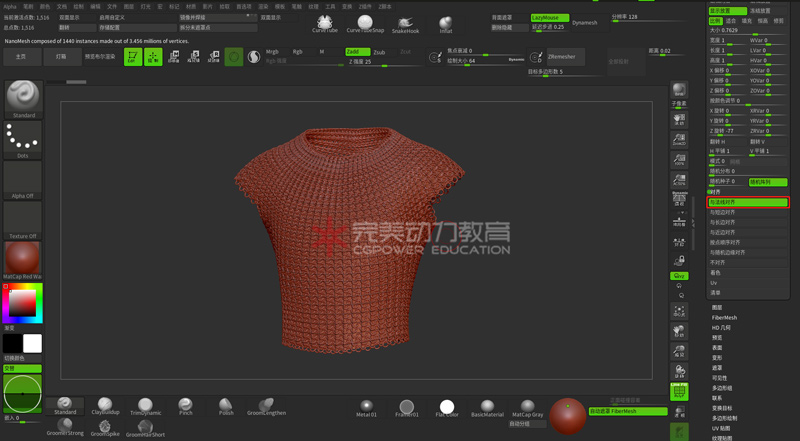This screenshot has height=441, width=800.
Task: Select the CurveTube brush icon
Action: click(x=325, y=23)
